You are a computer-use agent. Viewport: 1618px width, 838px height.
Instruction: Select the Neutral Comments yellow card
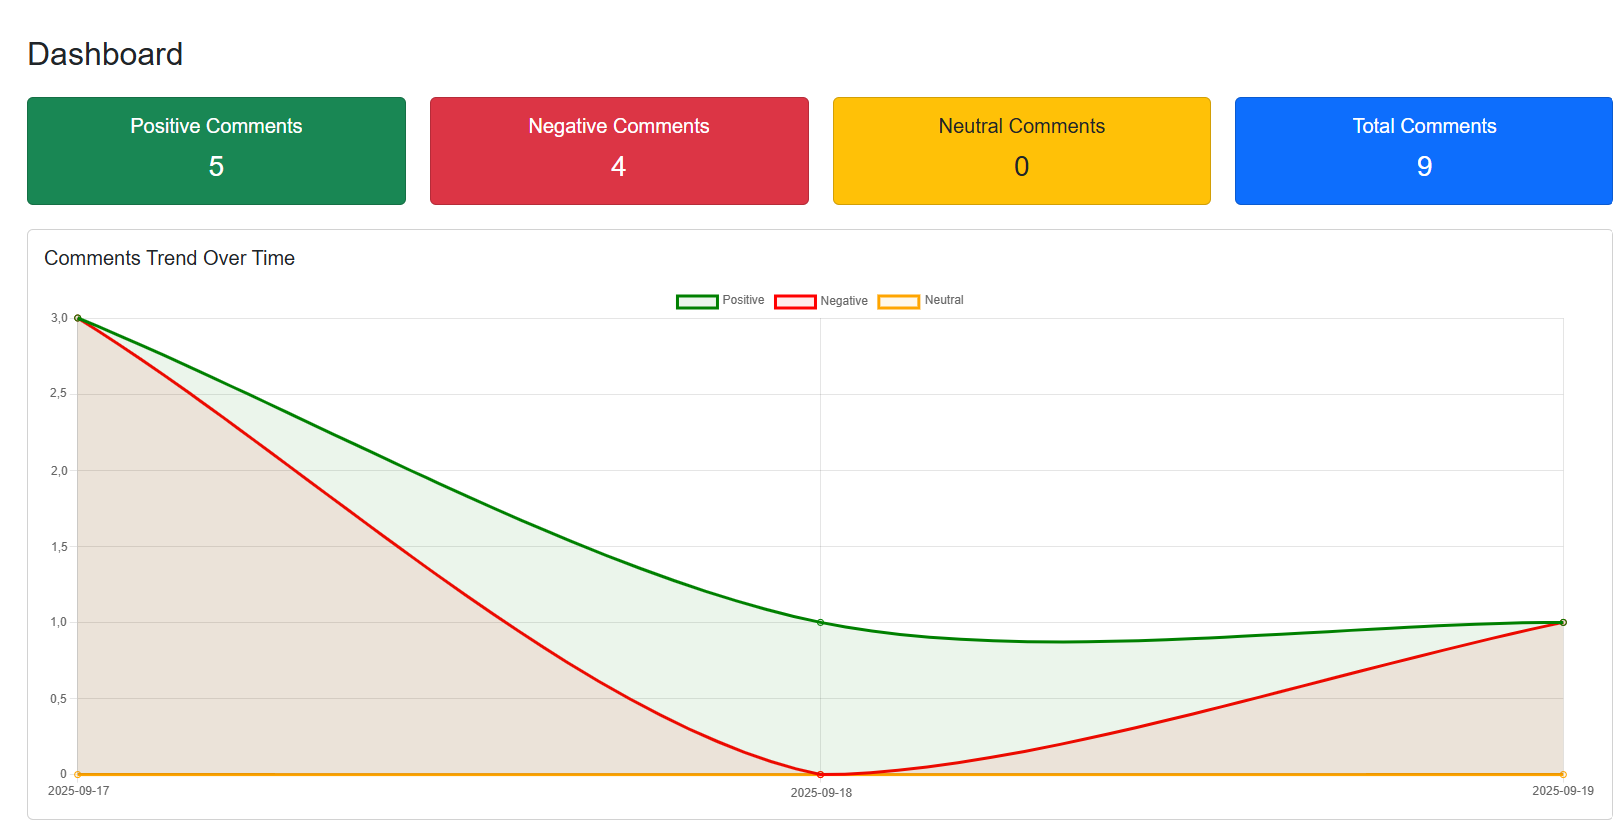tap(1021, 151)
